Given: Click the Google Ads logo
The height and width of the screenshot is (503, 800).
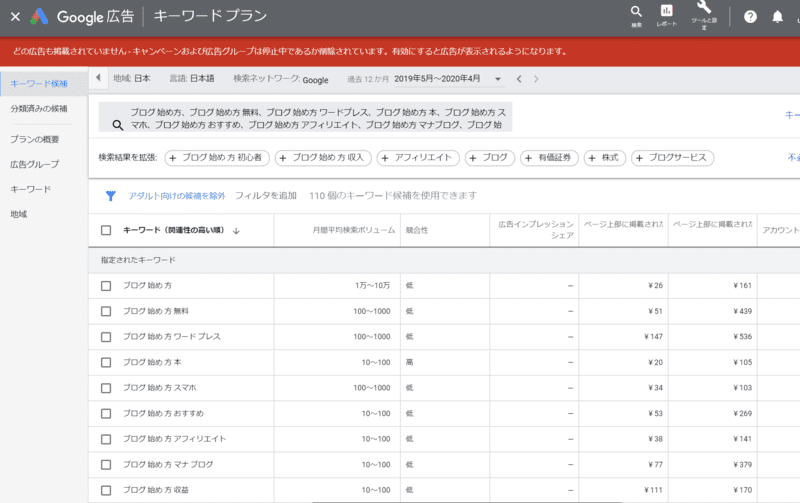Looking at the screenshot, I should (x=39, y=16).
